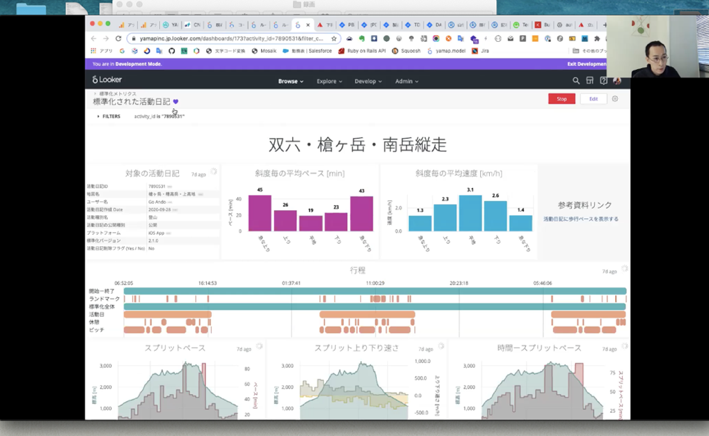Click the Edit dashboard button
This screenshot has height=436, width=709.
click(593, 99)
